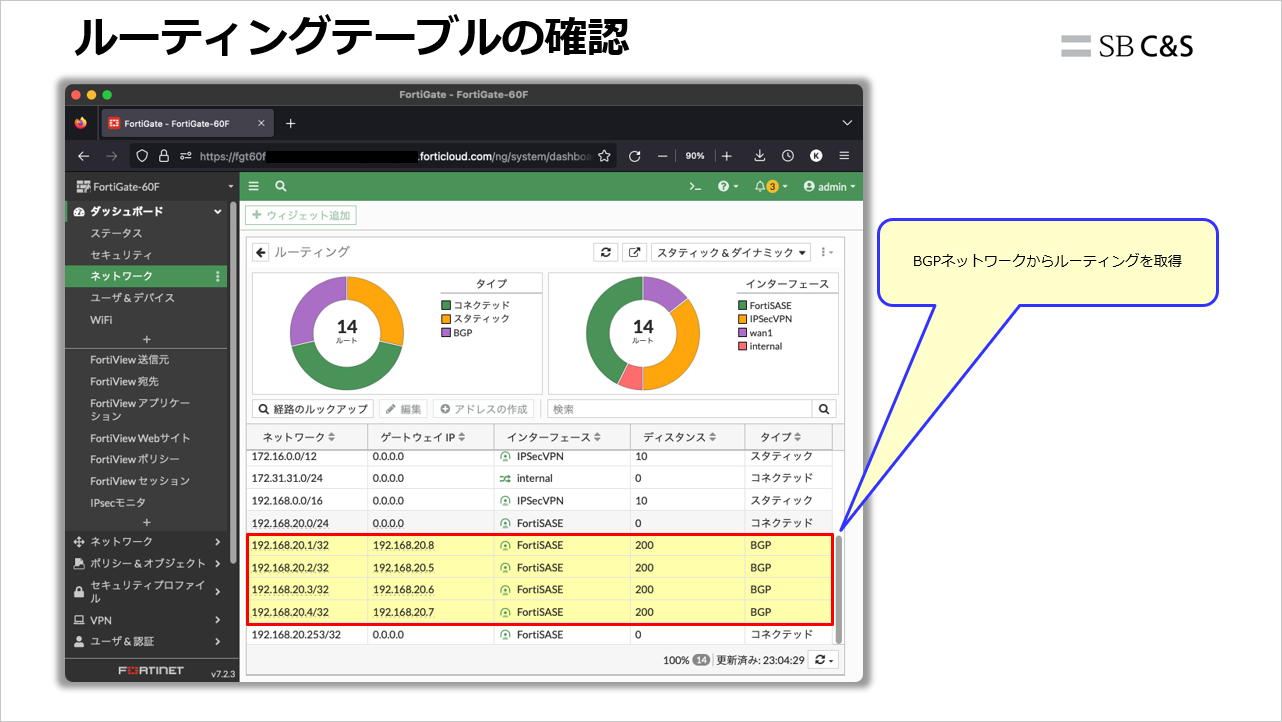Expand ネットワーク section with arrows icon
Viewport: 1282px width, 722px height.
[147, 541]
